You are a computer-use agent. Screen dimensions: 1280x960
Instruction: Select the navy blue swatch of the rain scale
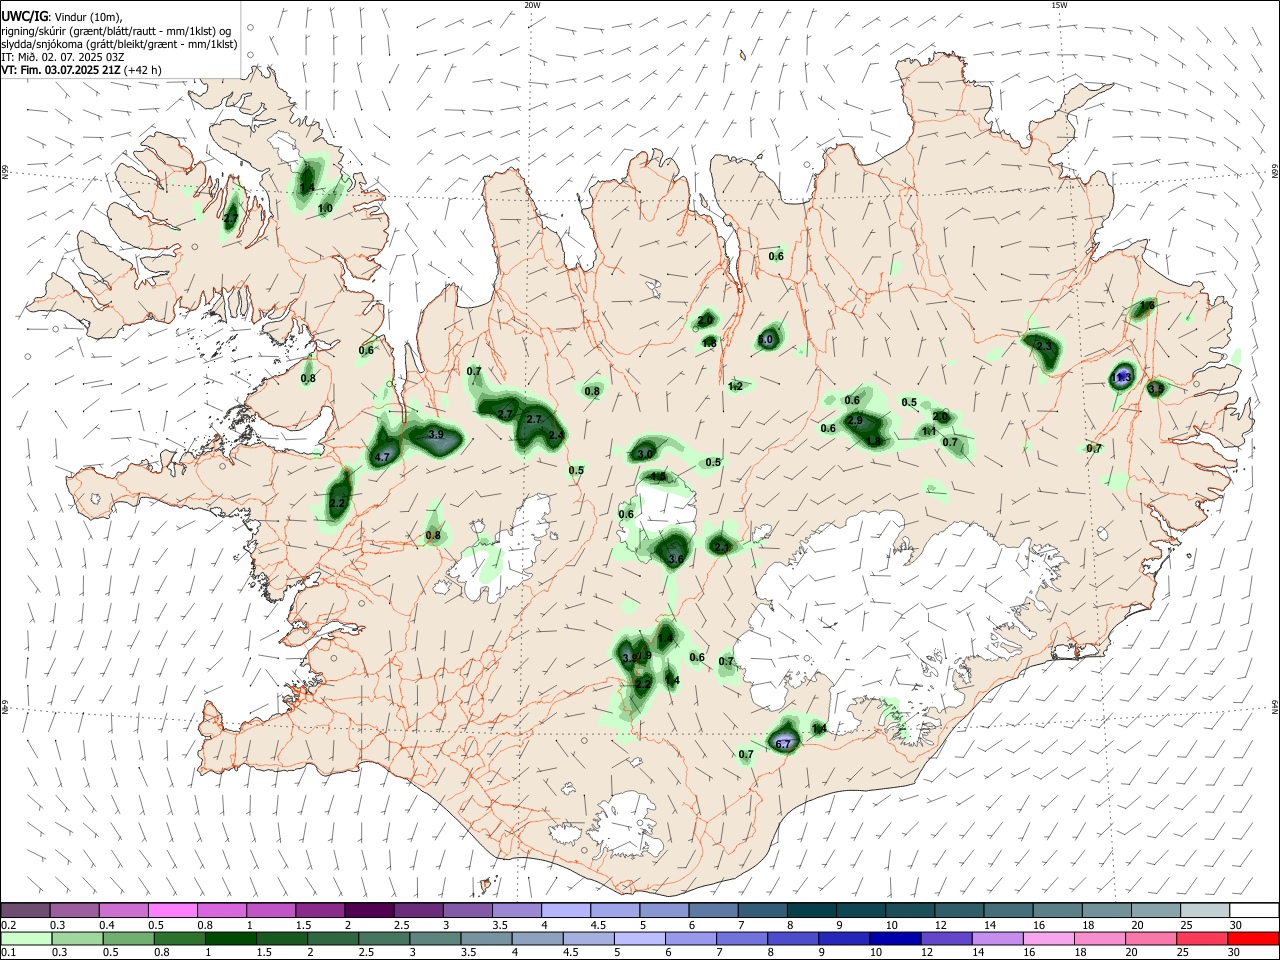click(894, 938)
